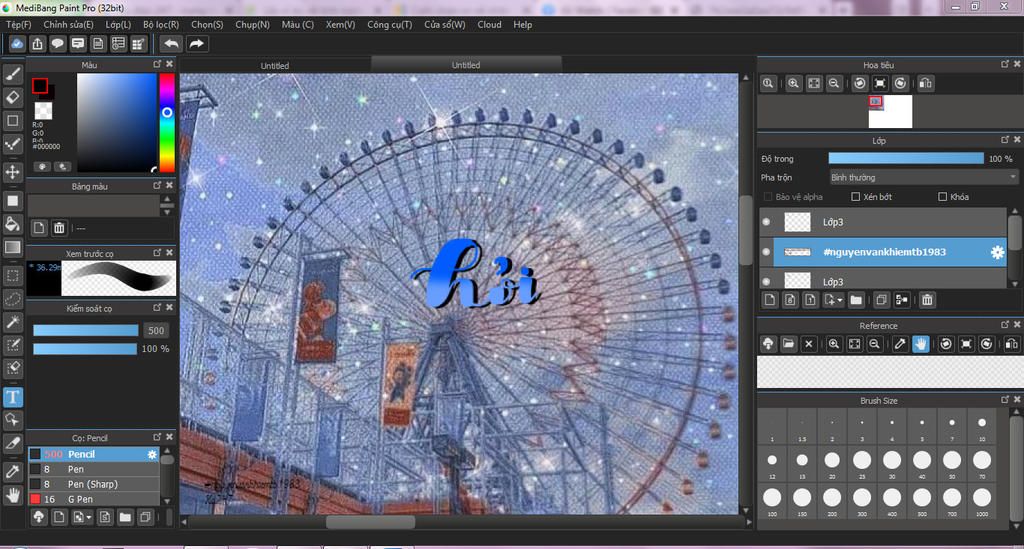The width and height of the screenshot is (1024, 549).
Task: Open the Tệp(F) menu
Action: coord(19,25)
